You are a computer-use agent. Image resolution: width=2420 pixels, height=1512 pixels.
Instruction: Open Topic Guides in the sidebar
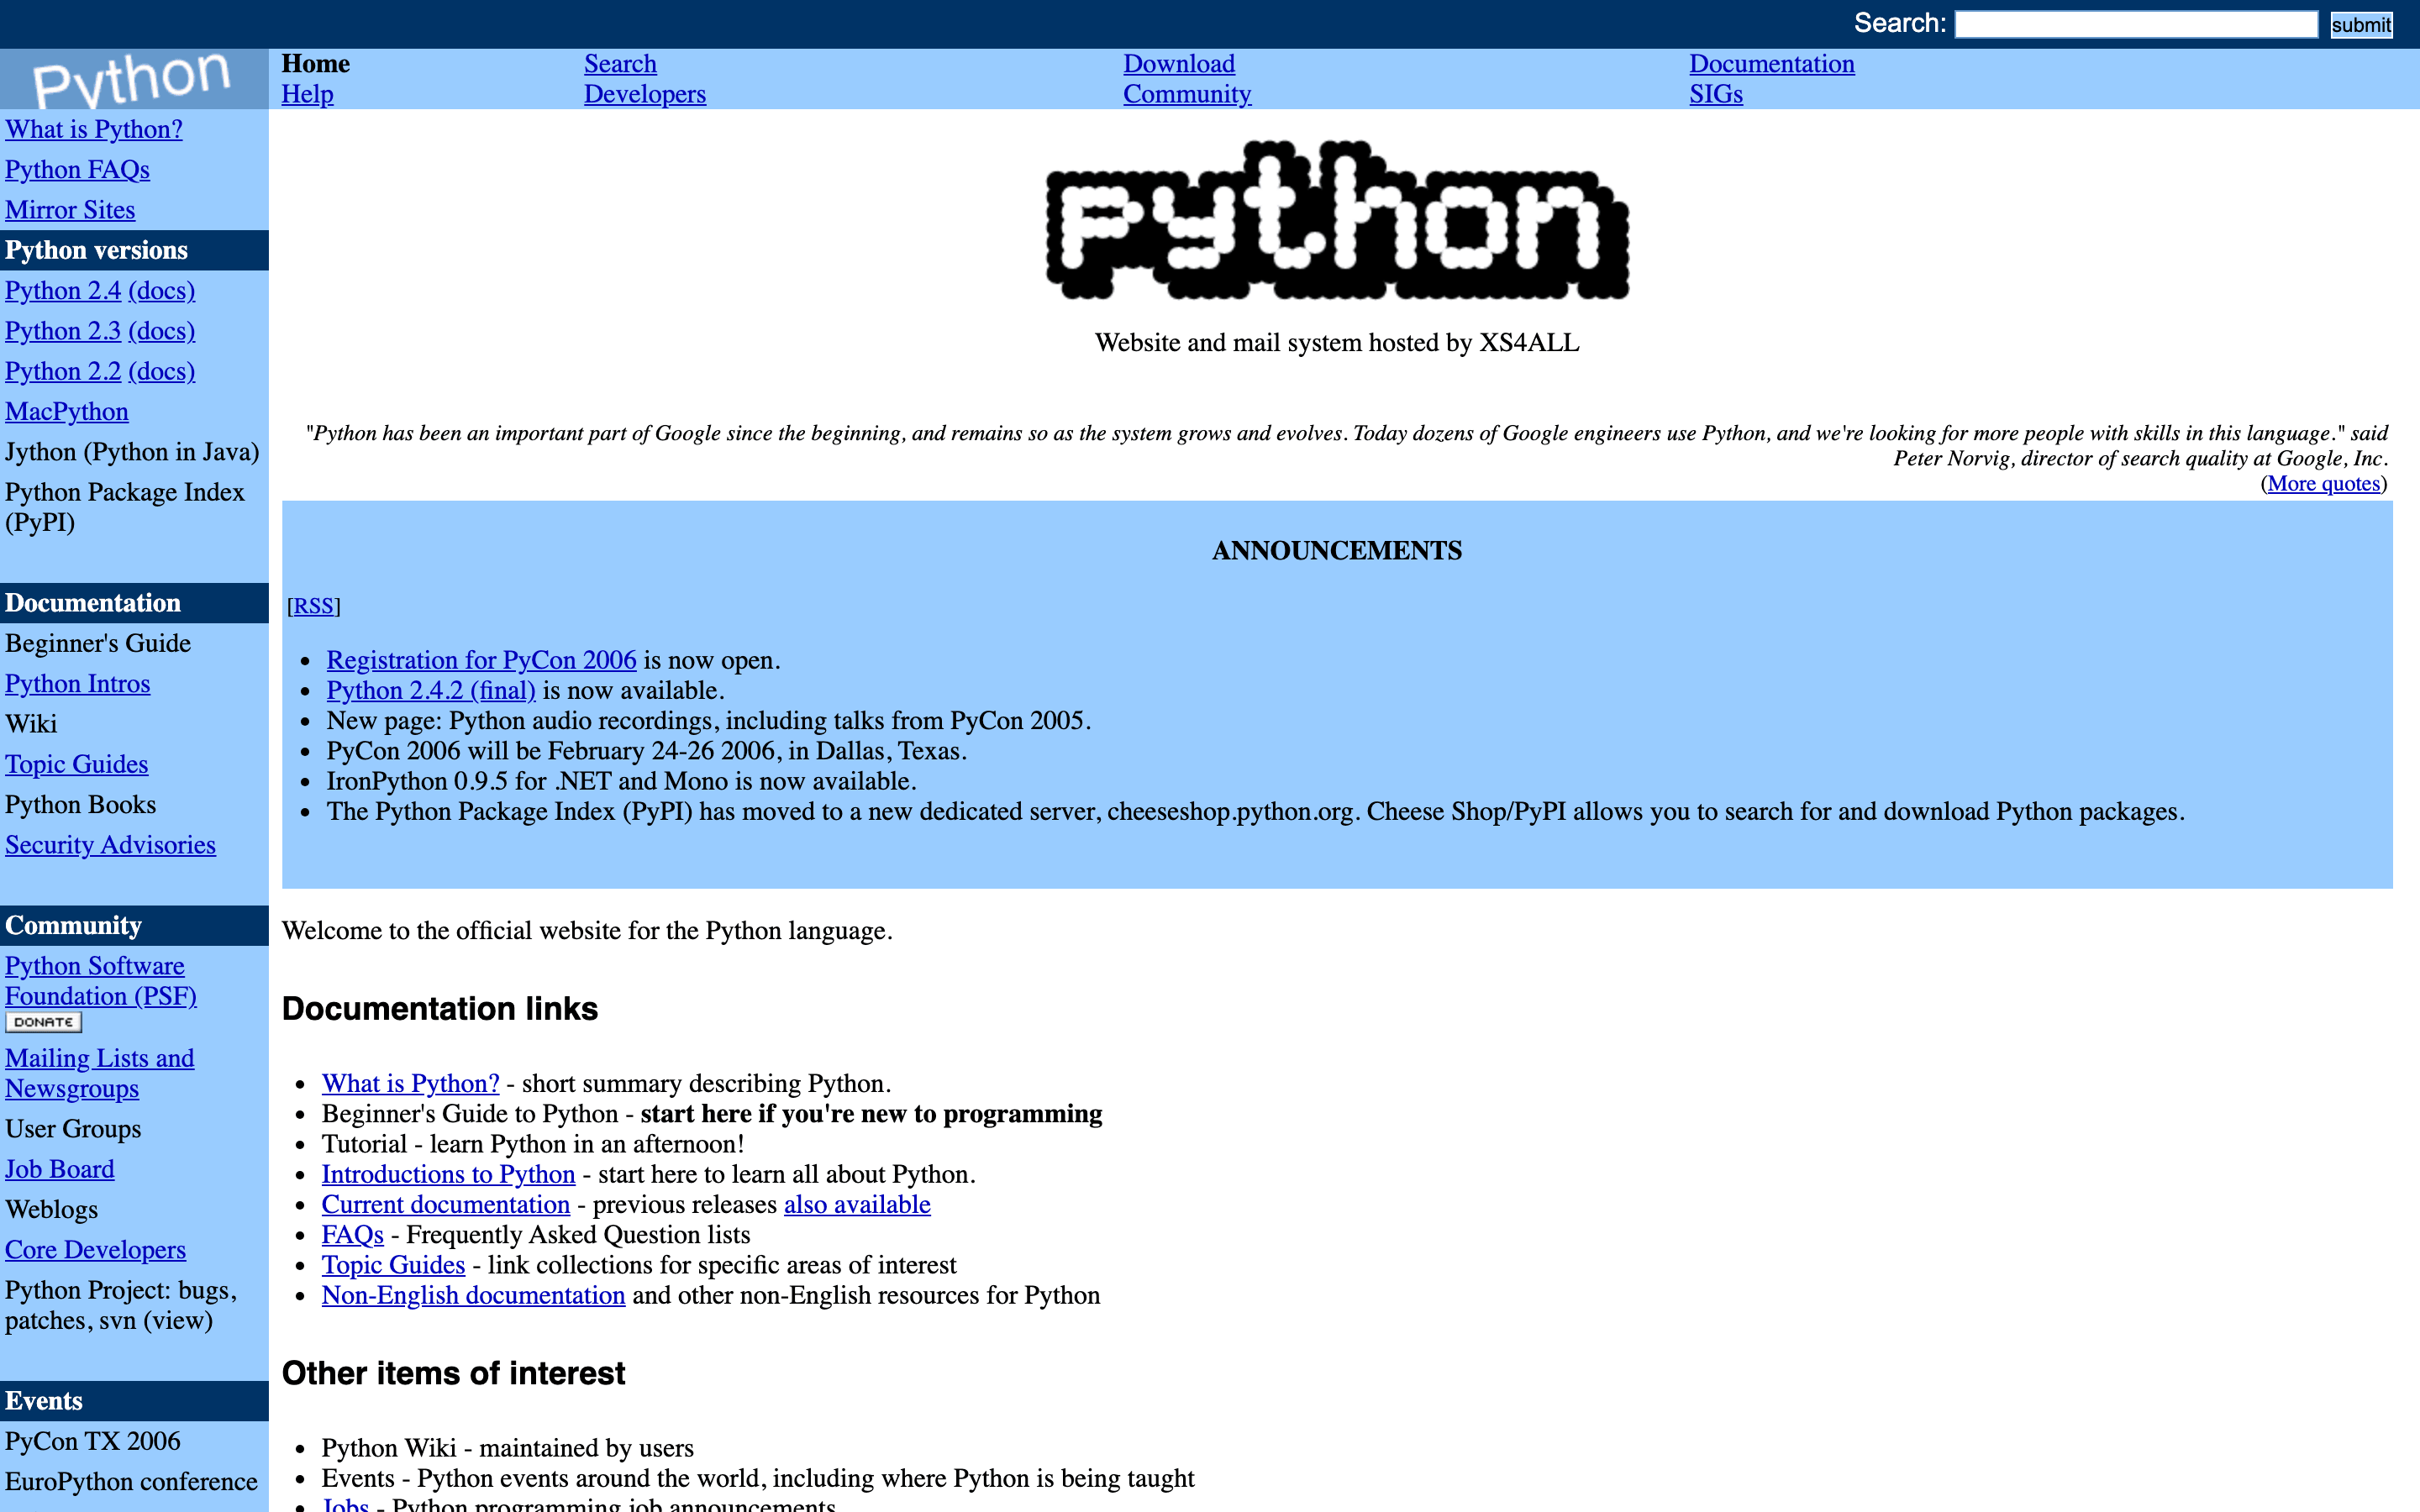77,764
